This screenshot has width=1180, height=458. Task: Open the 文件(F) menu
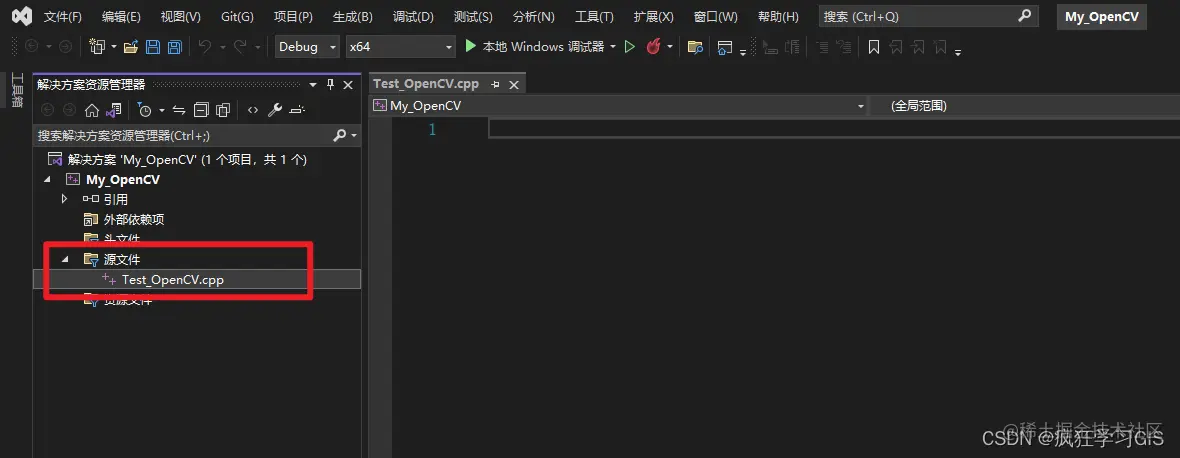point(62,17)
